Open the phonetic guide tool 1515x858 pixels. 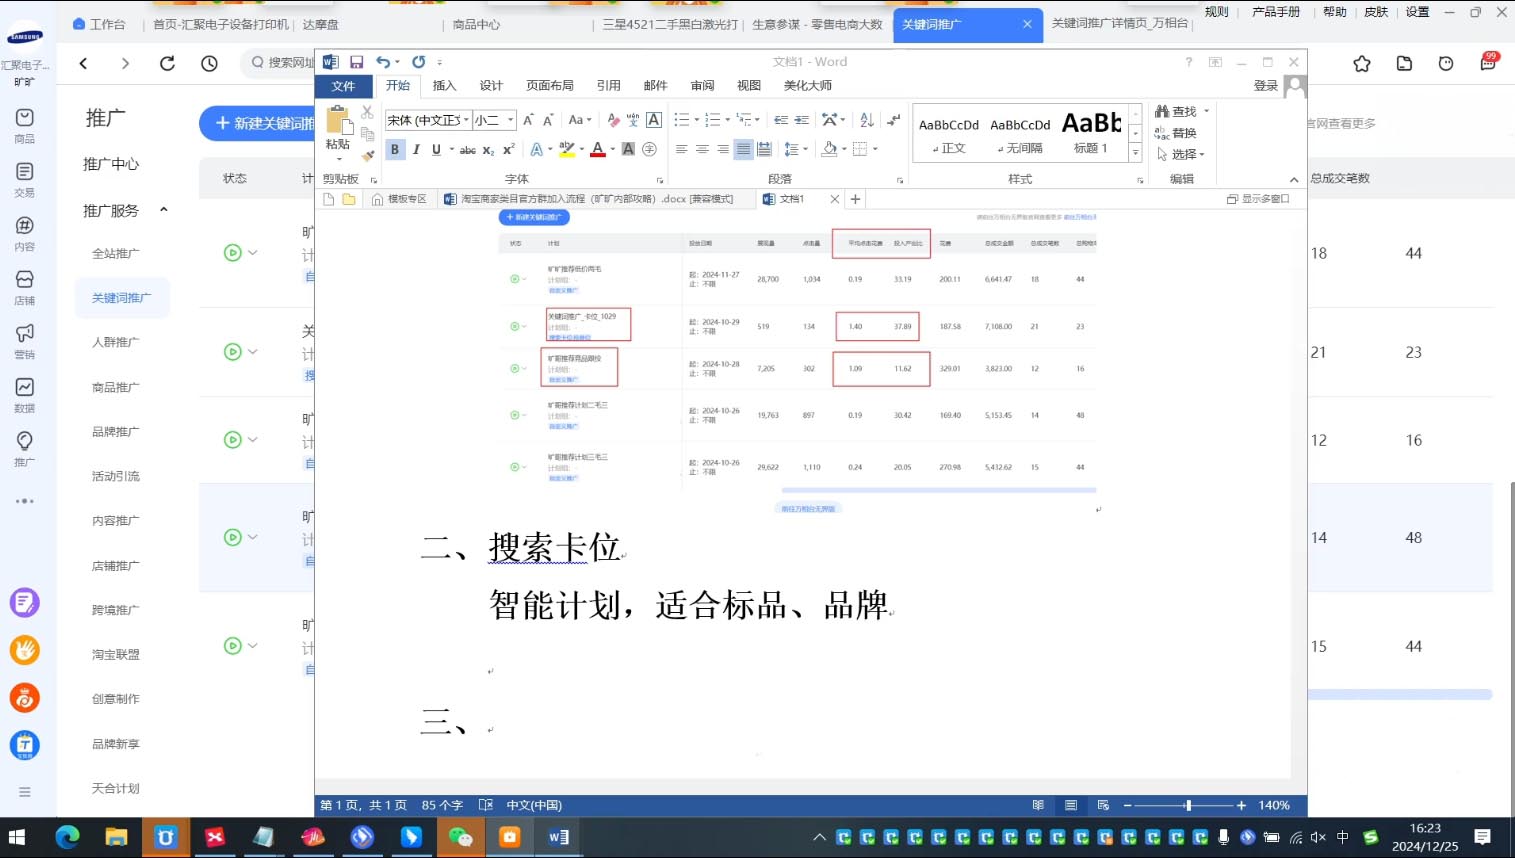(x=633, y=120)
